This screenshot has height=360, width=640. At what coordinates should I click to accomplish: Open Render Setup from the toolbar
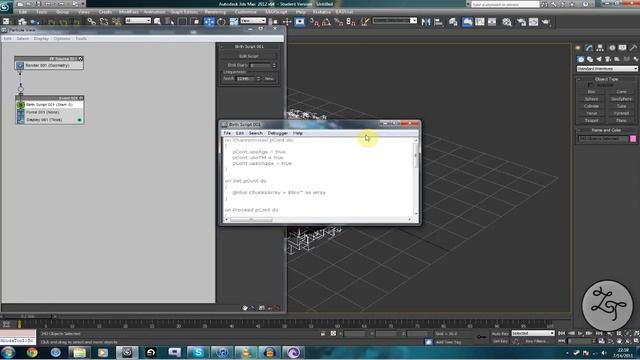521,22
